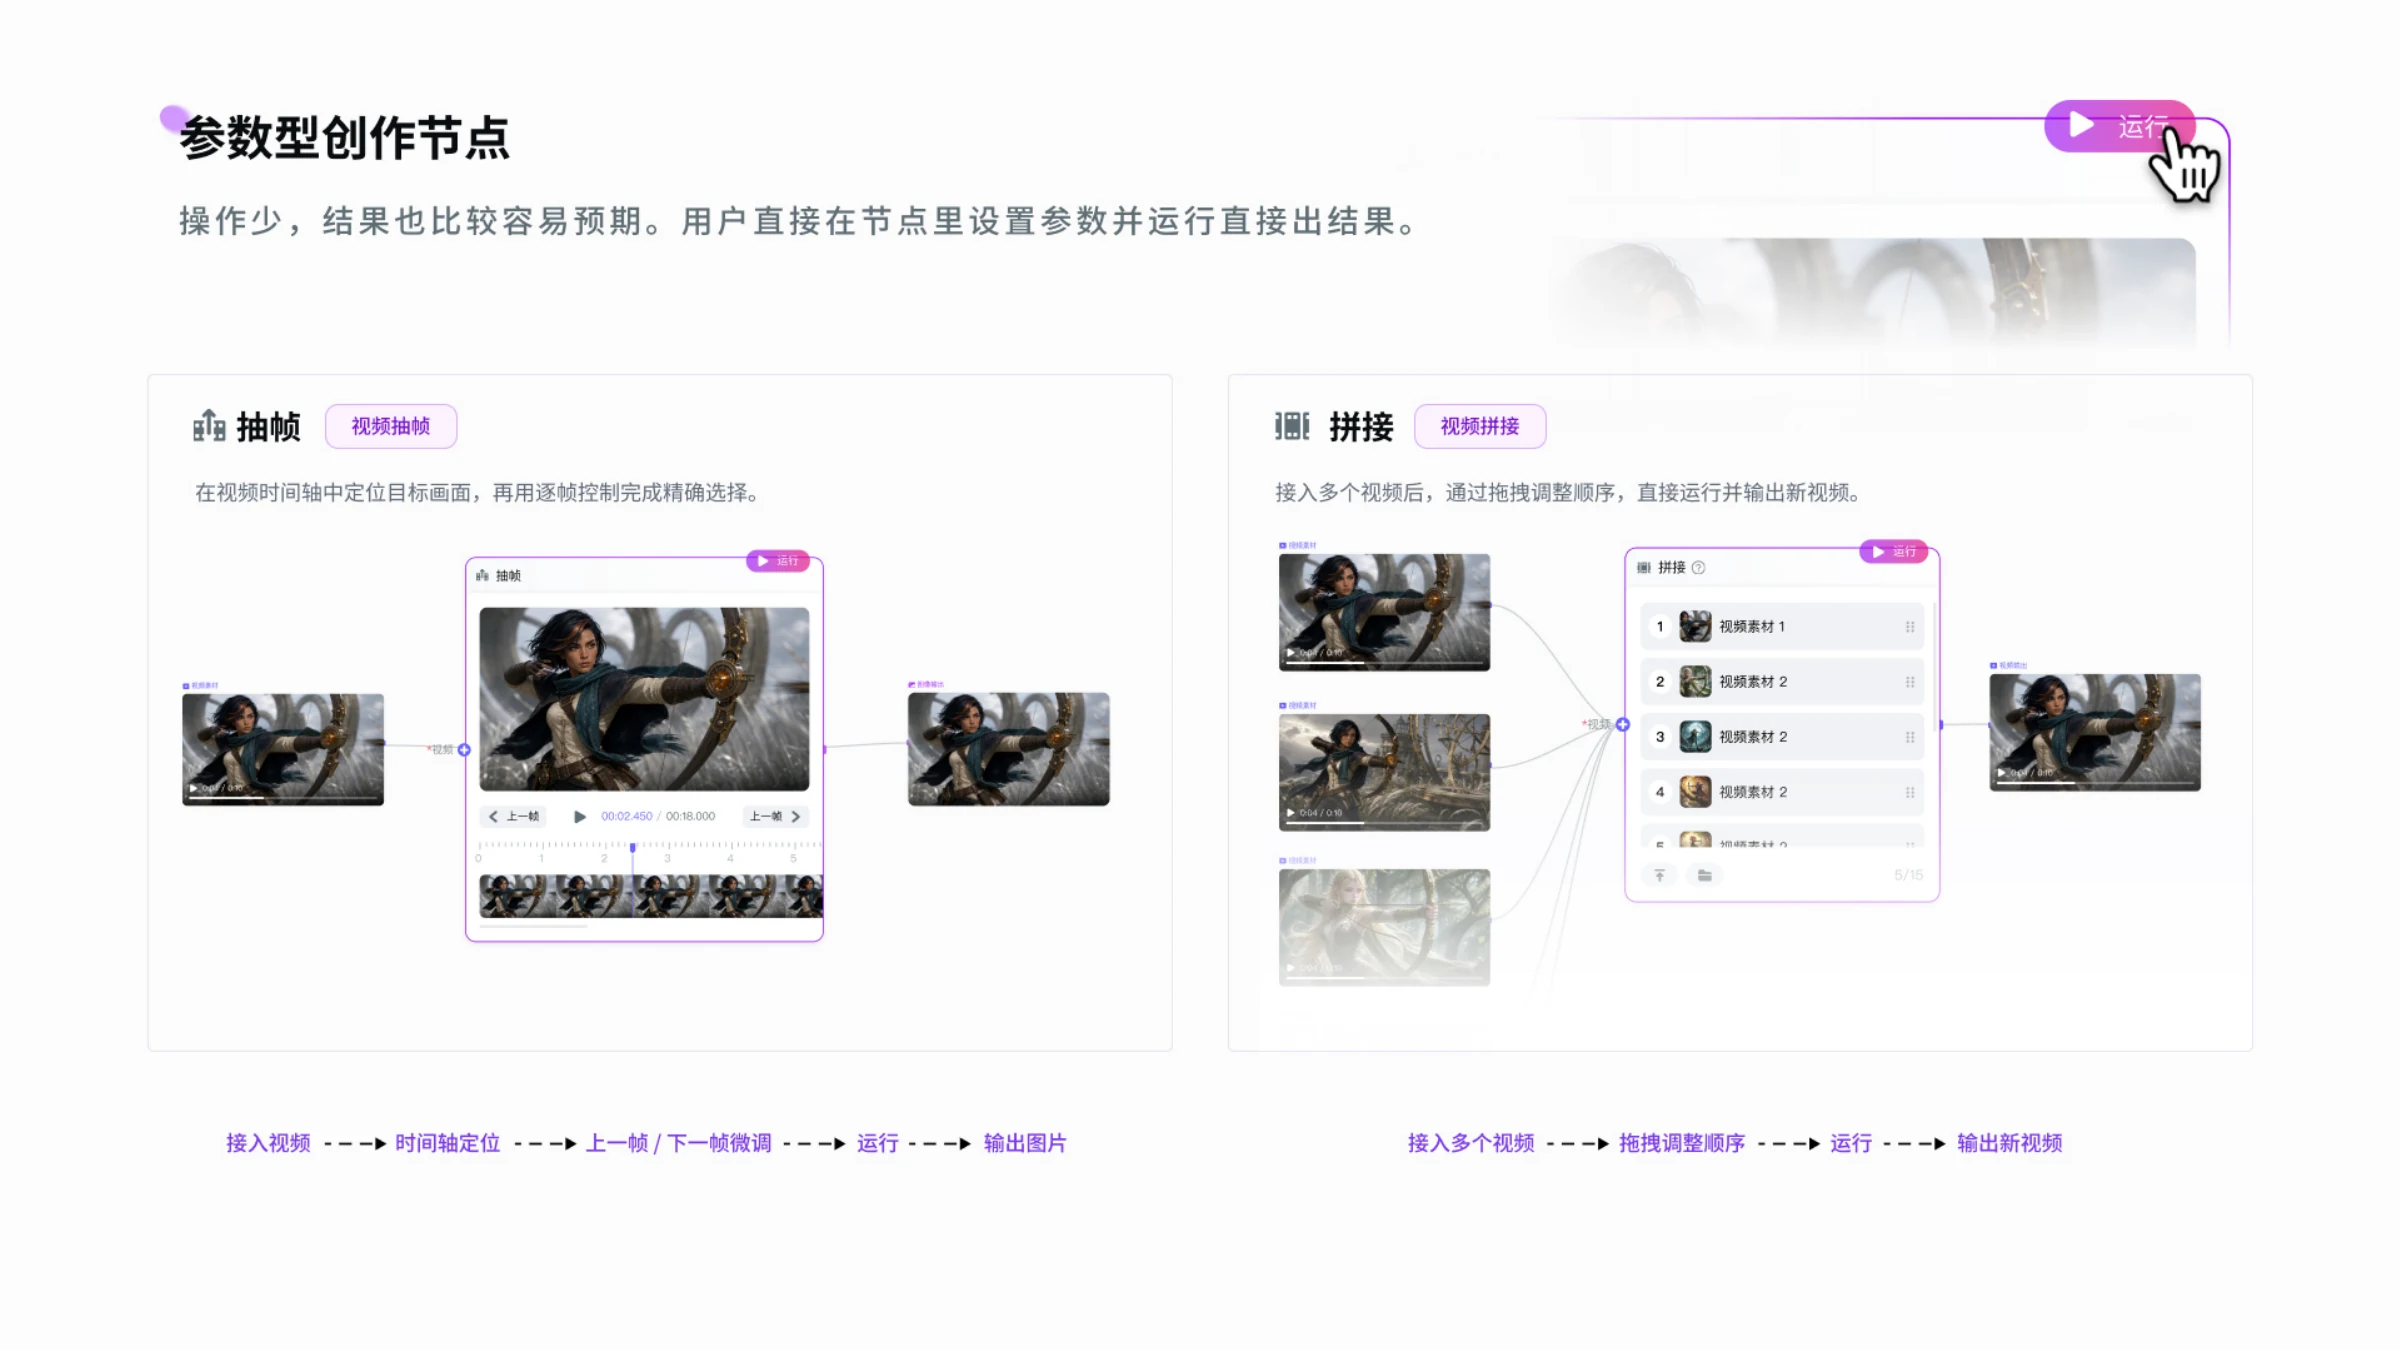The height and width of the screenshot is (1350, 2400).
Task: Play the video in the 抽帧 node
Action: [x=580, y=817]
